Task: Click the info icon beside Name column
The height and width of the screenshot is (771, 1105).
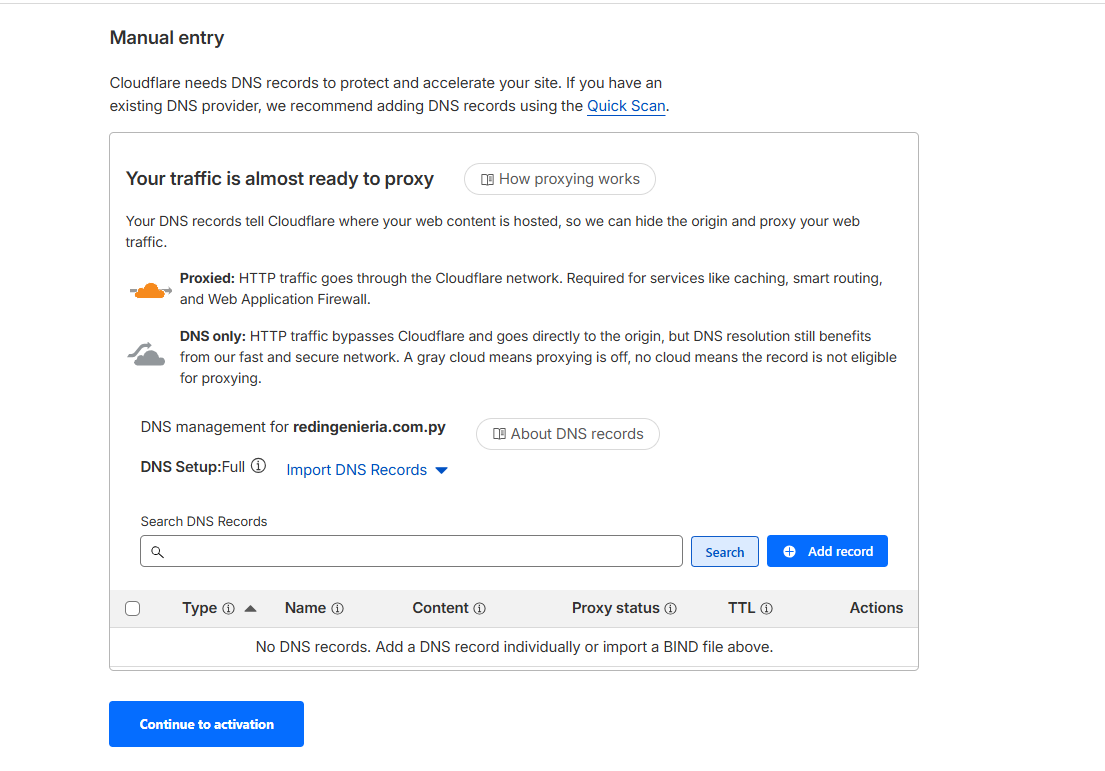Action: tap(337, 609)
